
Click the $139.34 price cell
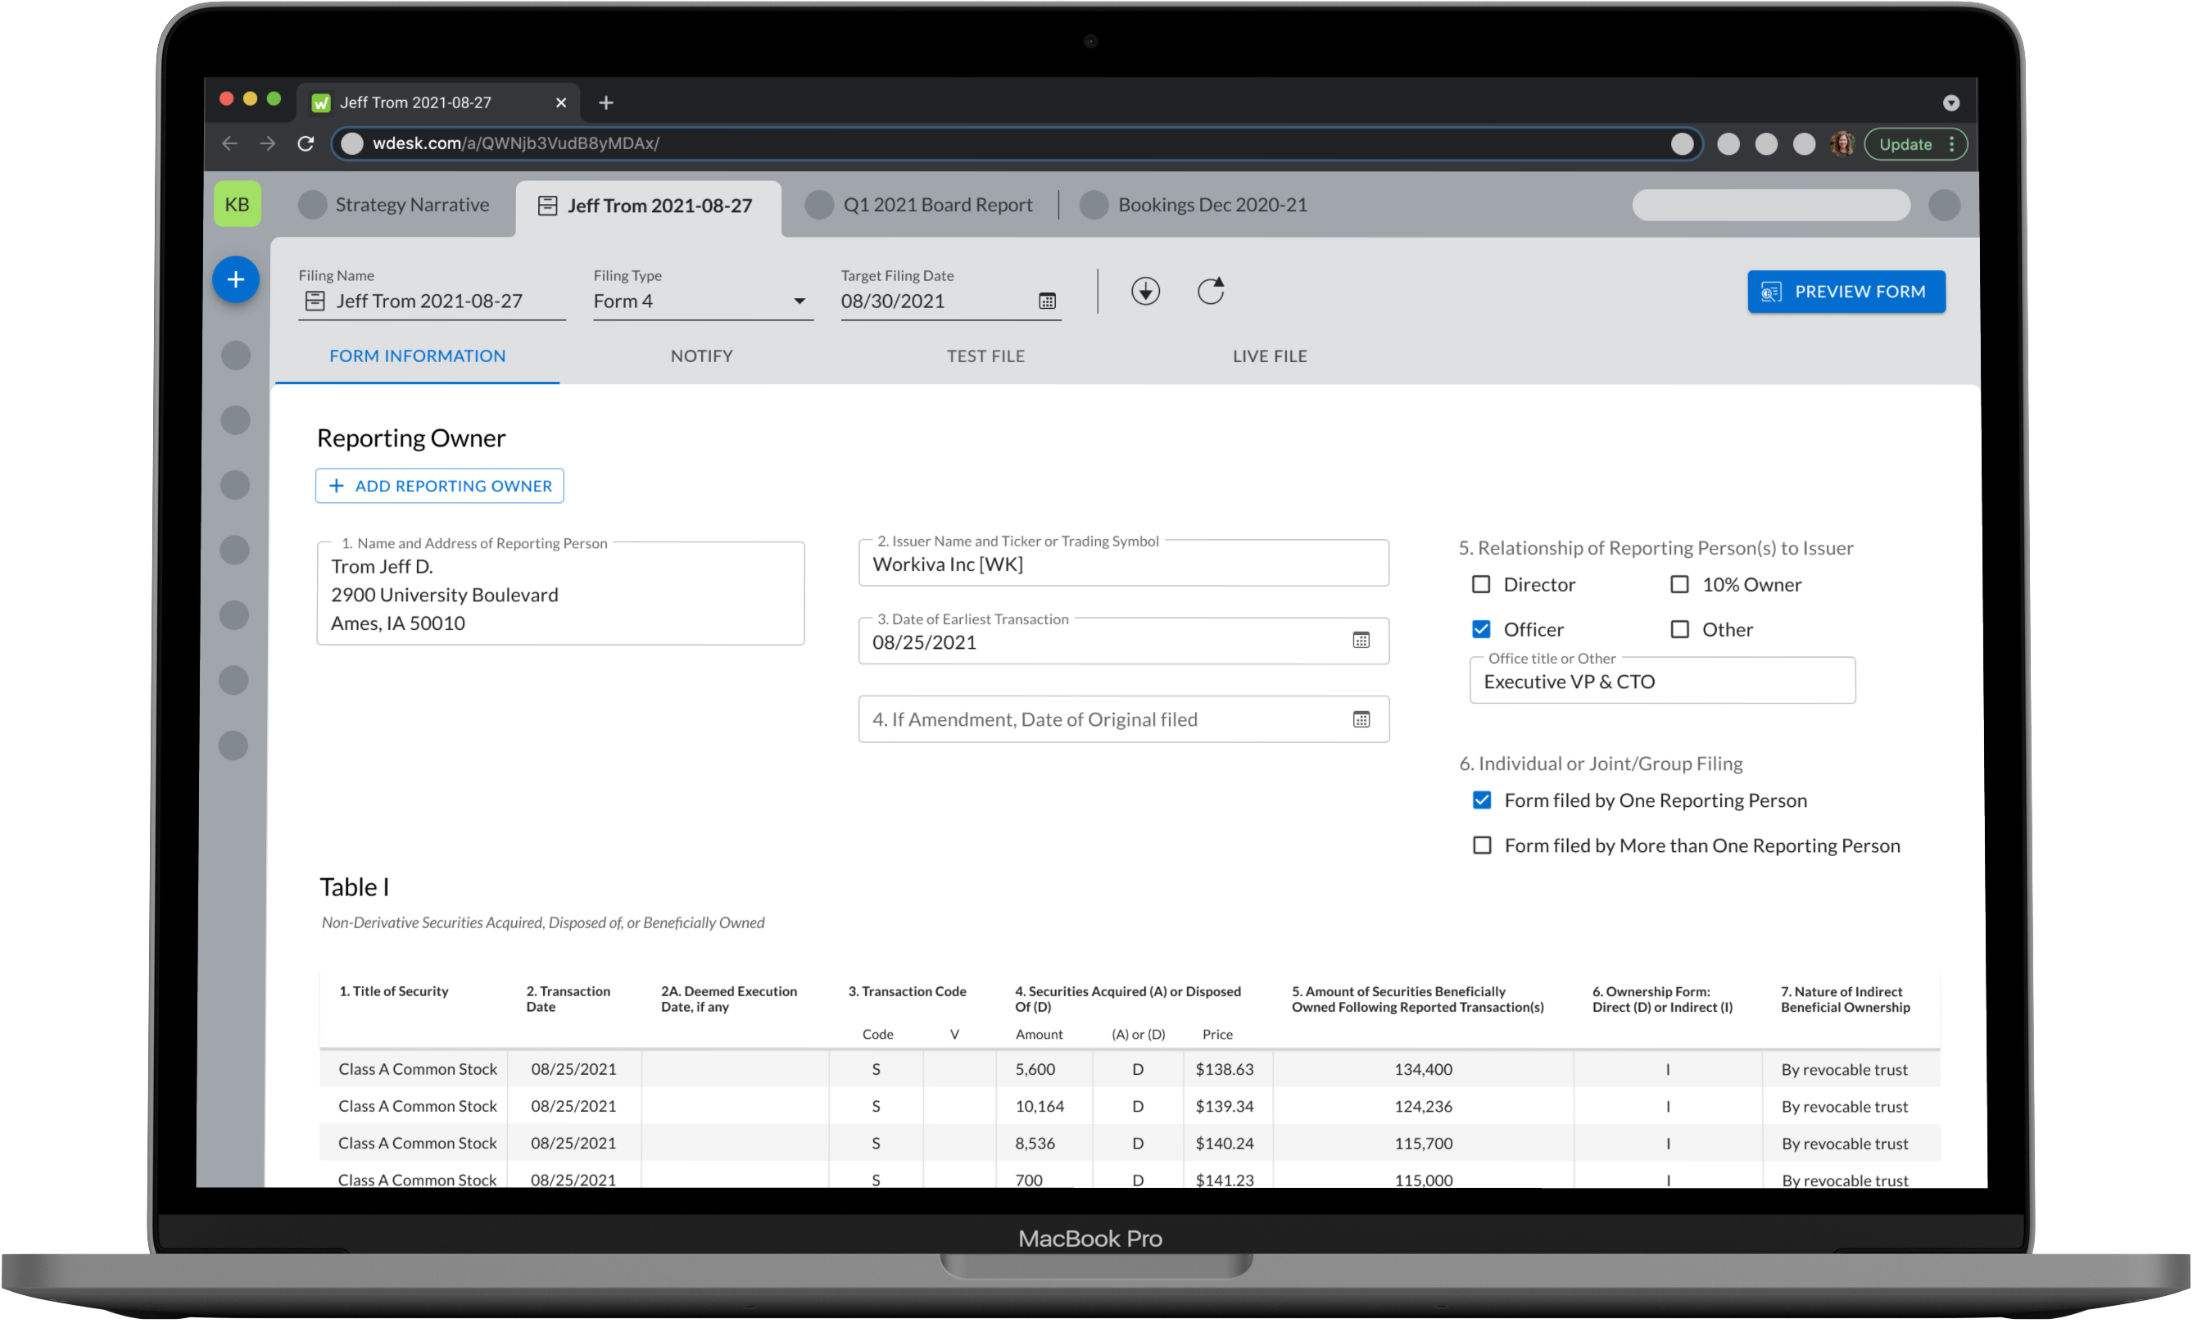coord(1224,1106)
